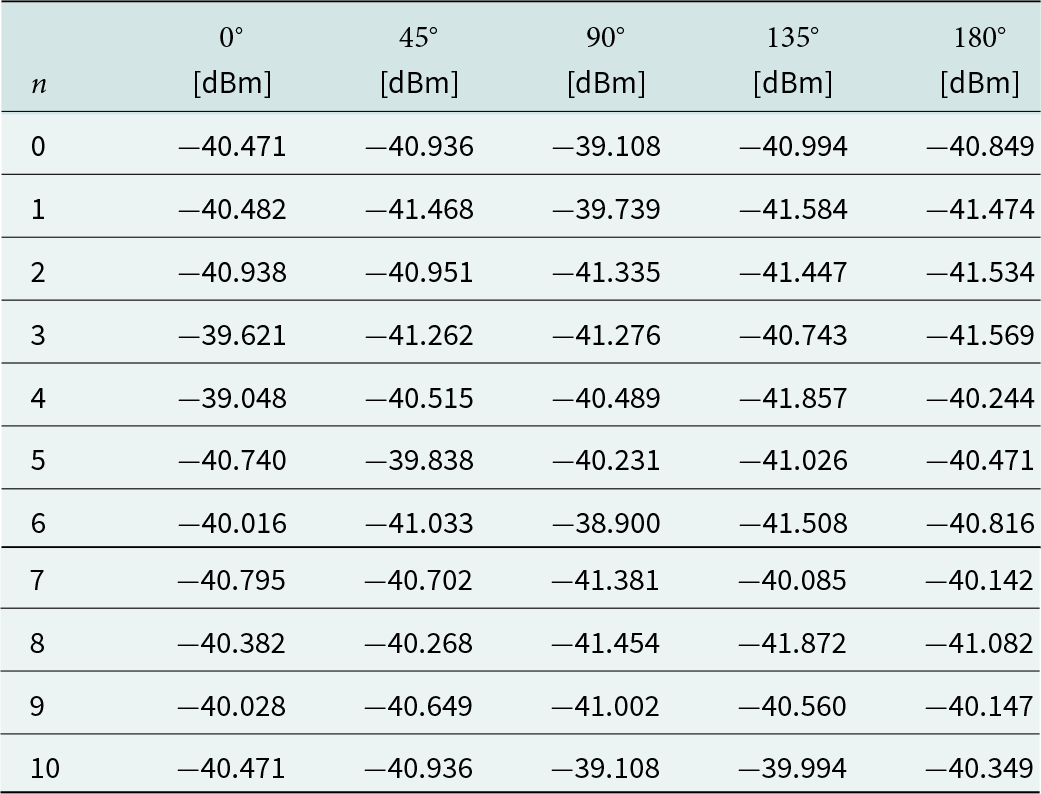Select the value −41.872 in row 8
This screenshot has height=794, width=1041.
(x=793, y=643)
